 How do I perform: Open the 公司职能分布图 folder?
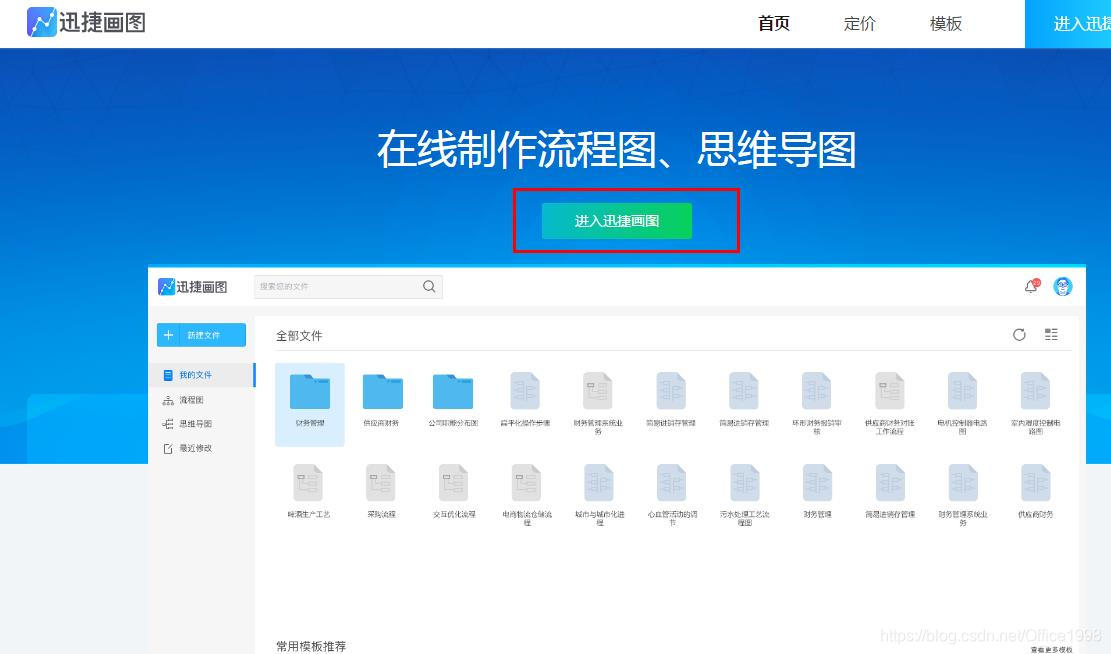(453, 400)
